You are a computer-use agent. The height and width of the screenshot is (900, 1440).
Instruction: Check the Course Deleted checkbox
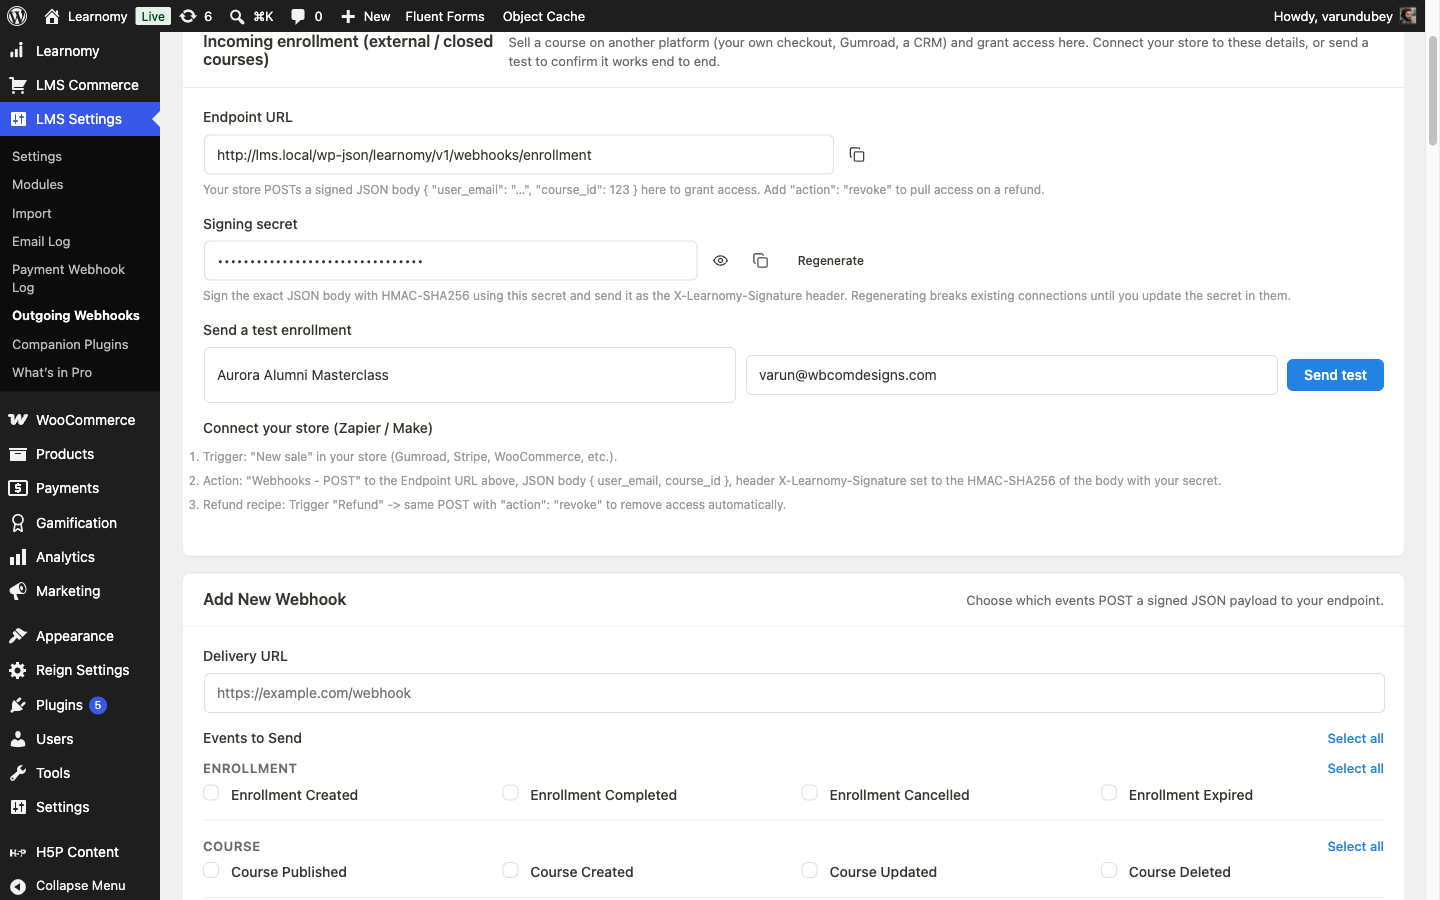[1109, 870]
